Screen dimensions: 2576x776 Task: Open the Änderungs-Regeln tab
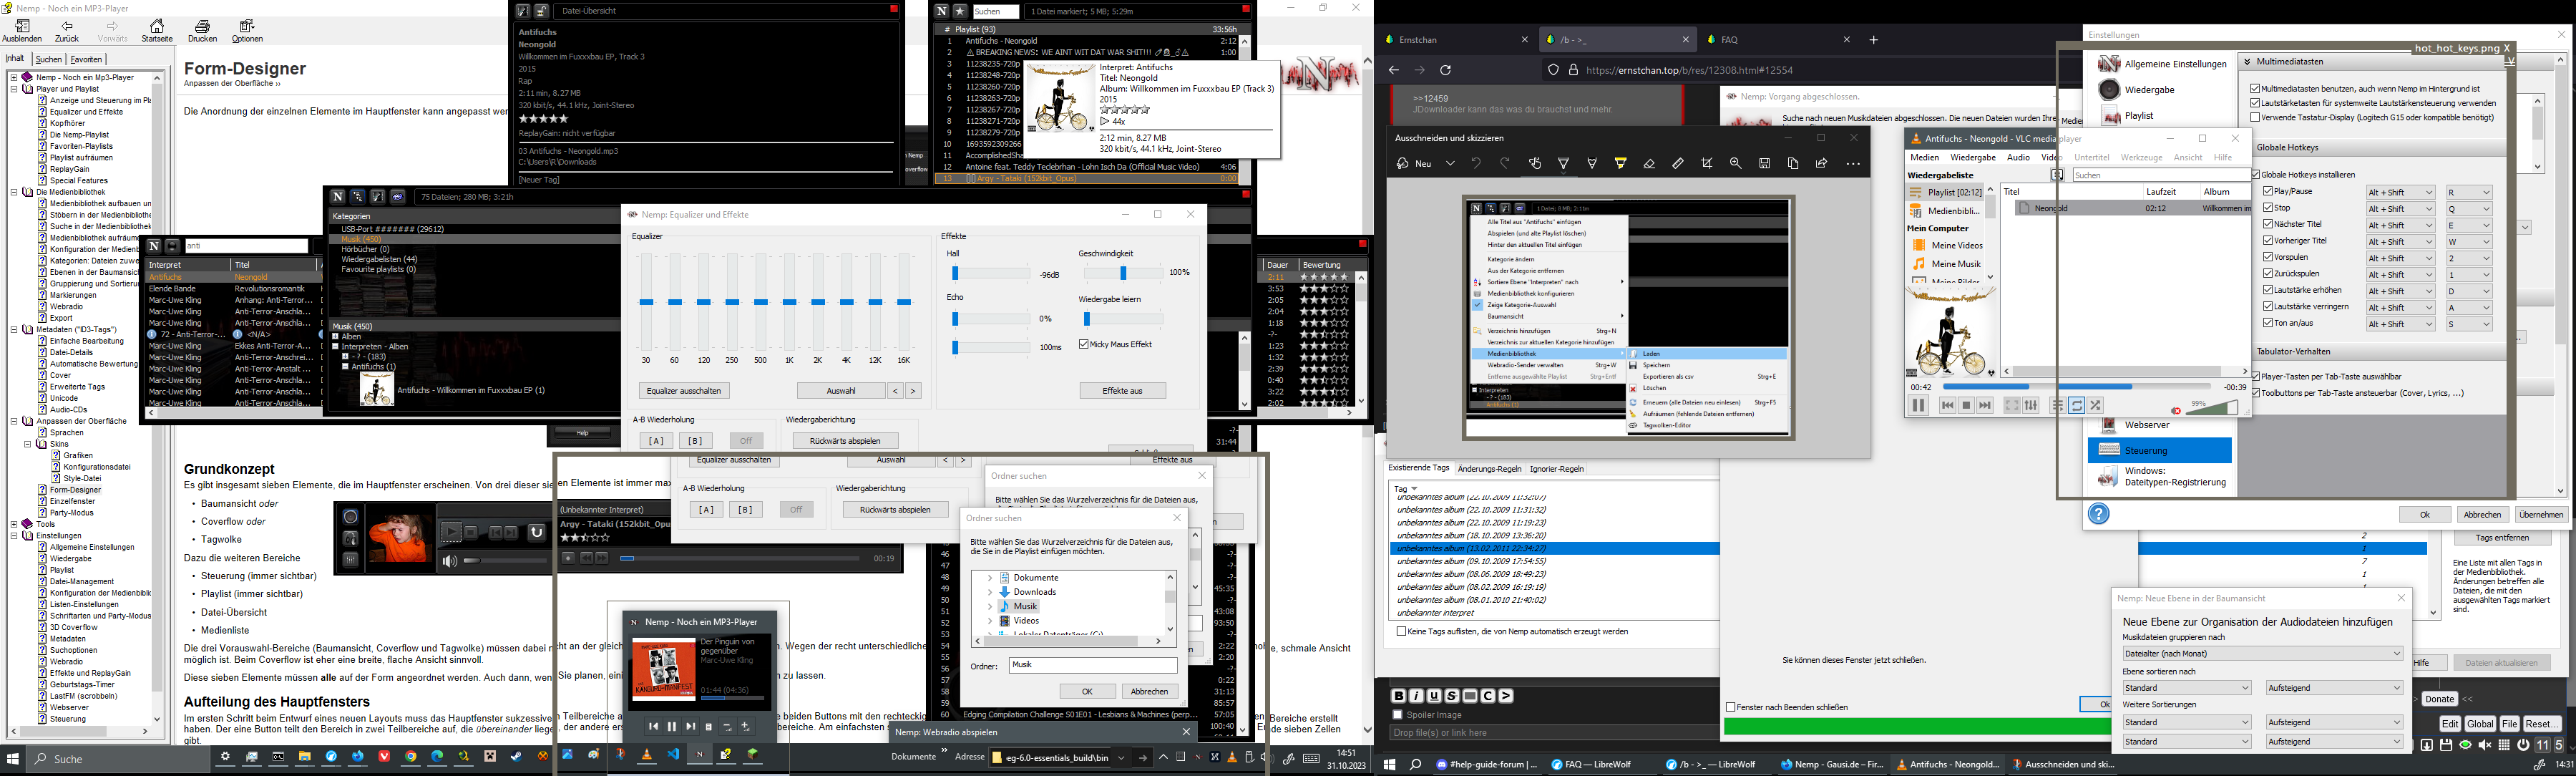click(x=1489, y=468)
